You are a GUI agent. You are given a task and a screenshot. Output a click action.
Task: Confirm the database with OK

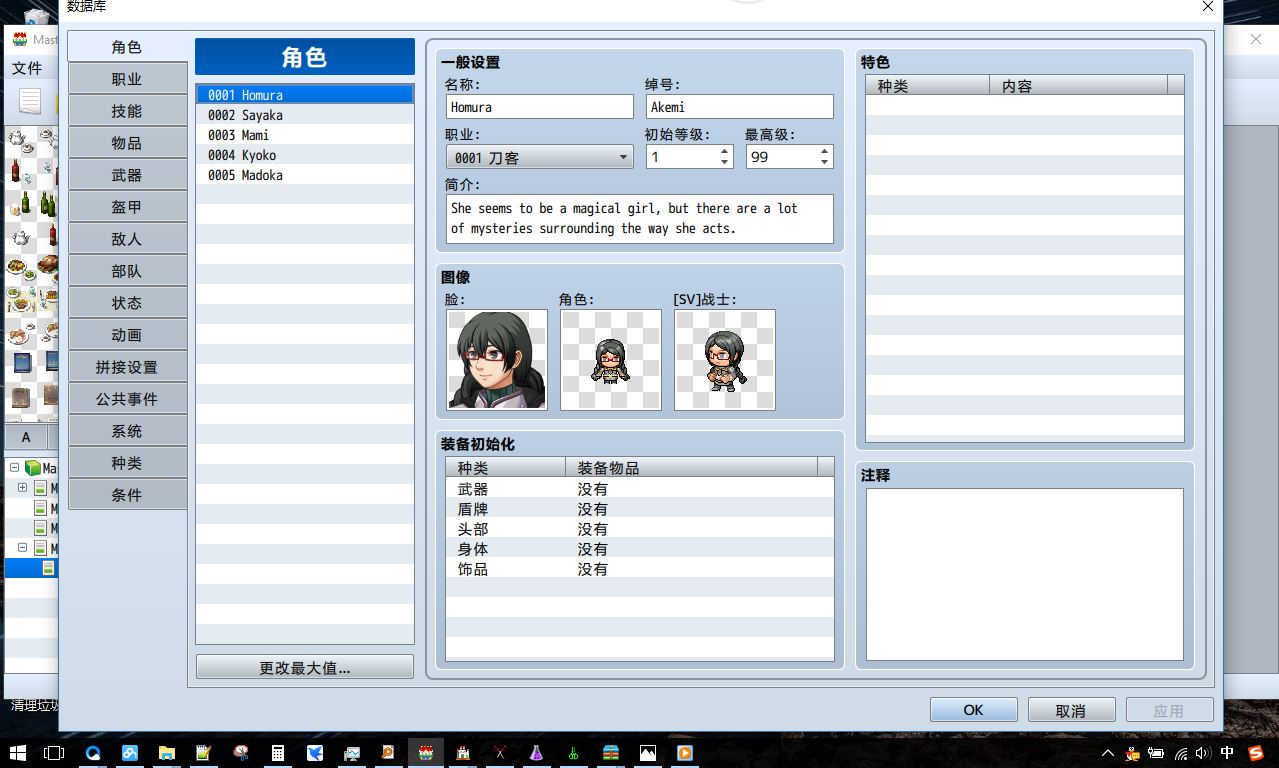(974, 710)
